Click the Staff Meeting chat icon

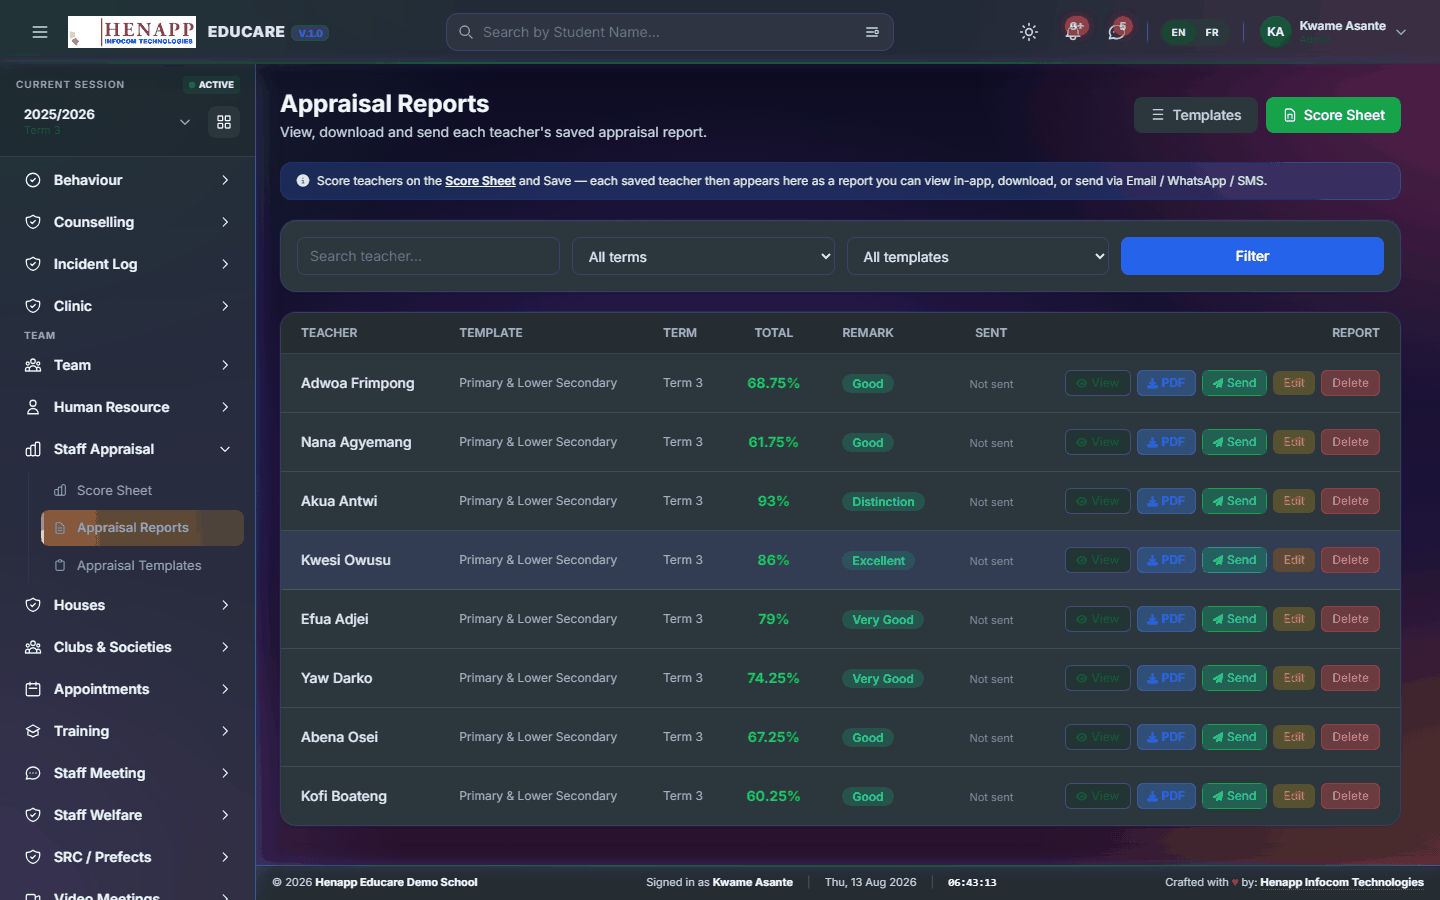(x=33, y=773)
